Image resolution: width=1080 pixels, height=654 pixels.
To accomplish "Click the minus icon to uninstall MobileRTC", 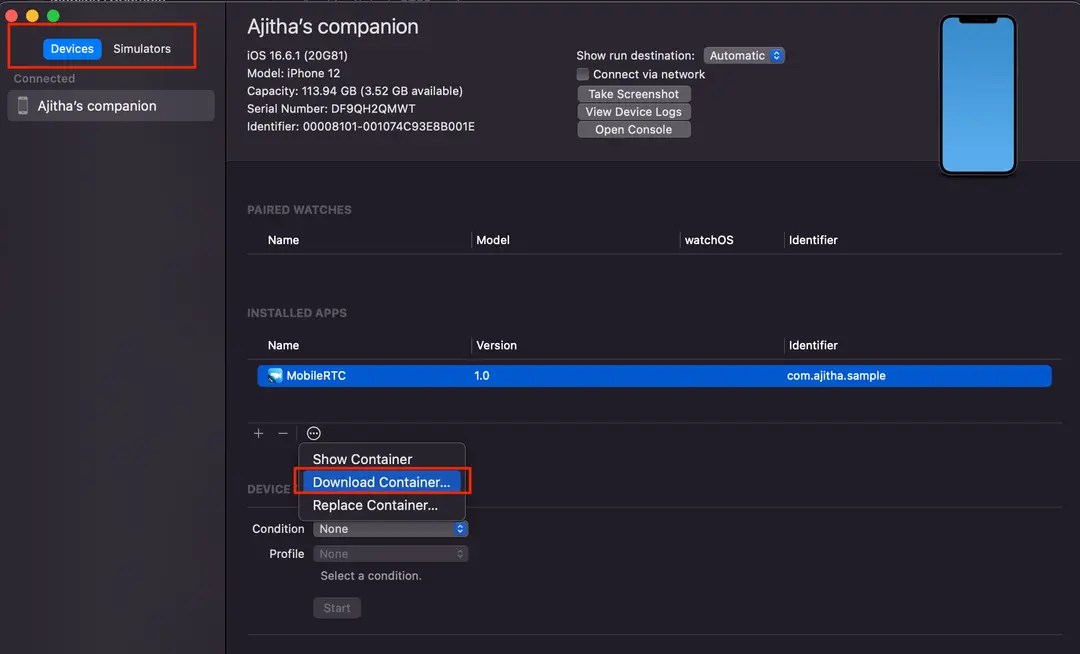I will tap(282, 433).
